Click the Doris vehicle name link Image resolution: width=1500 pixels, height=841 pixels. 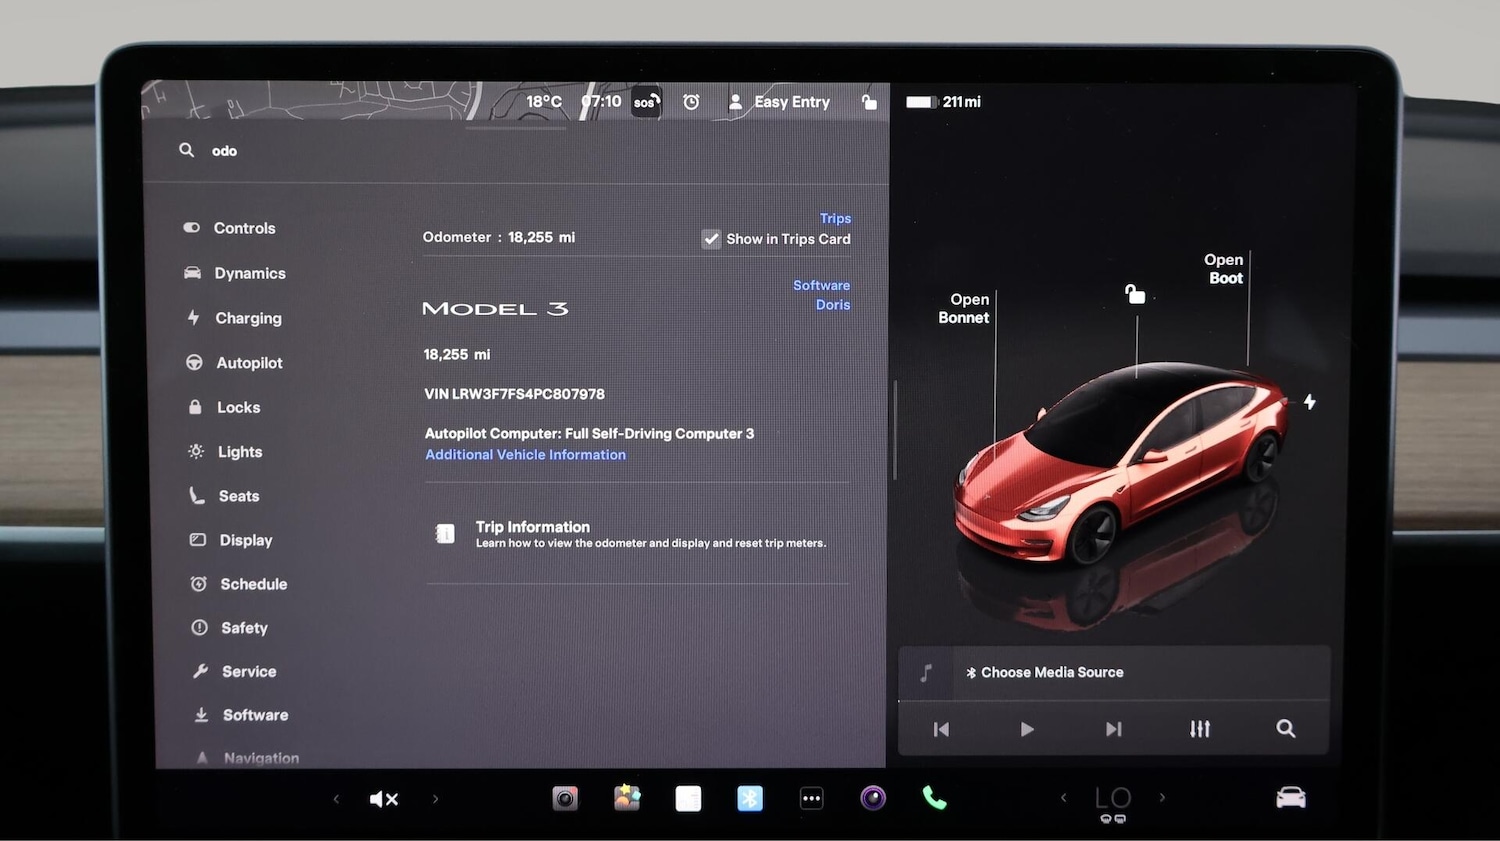[x=833, y=305]
